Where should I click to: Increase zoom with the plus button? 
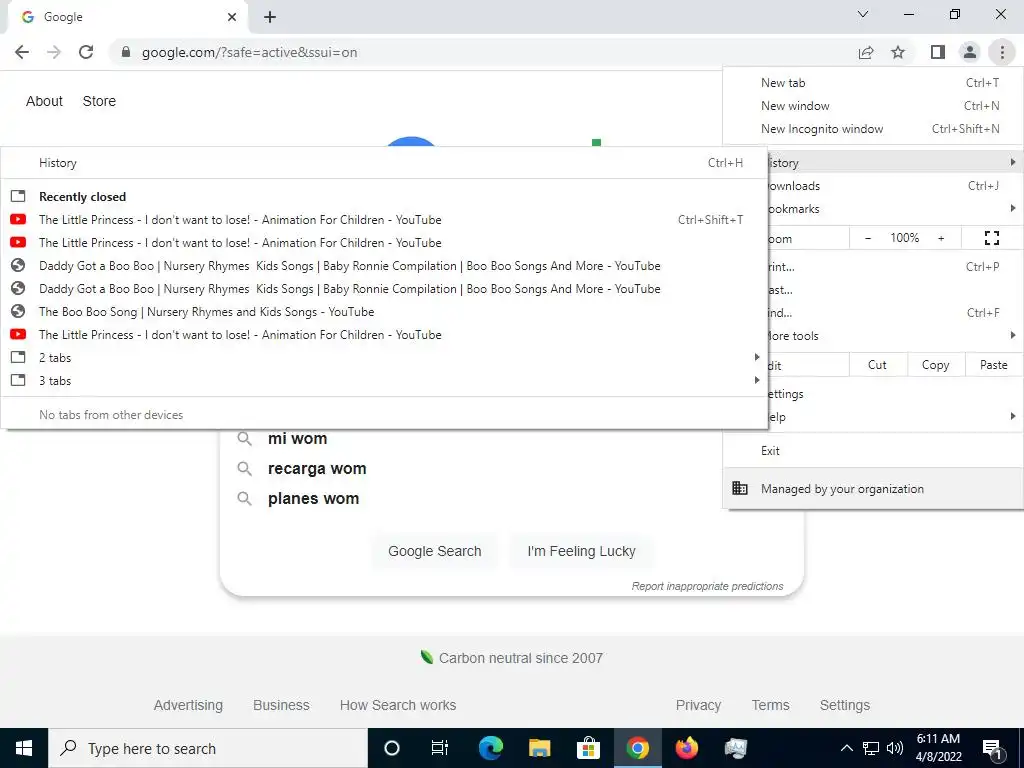point(941,238)
